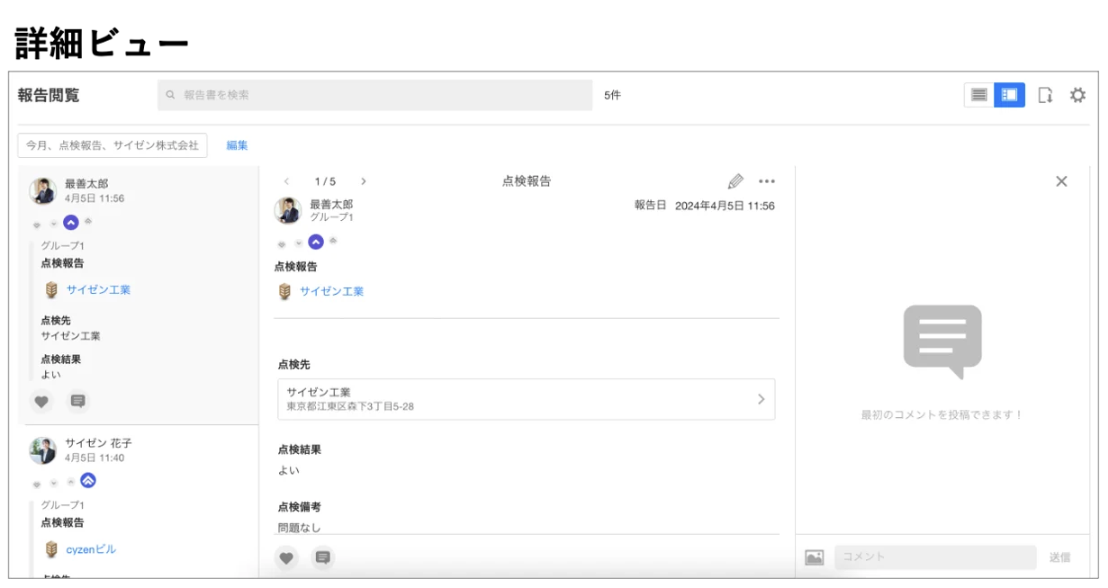This screenshot has height=588, width=1108.
Task: Open the 今月、点検報告 filter condition box
Action: [x=112, y=145]
